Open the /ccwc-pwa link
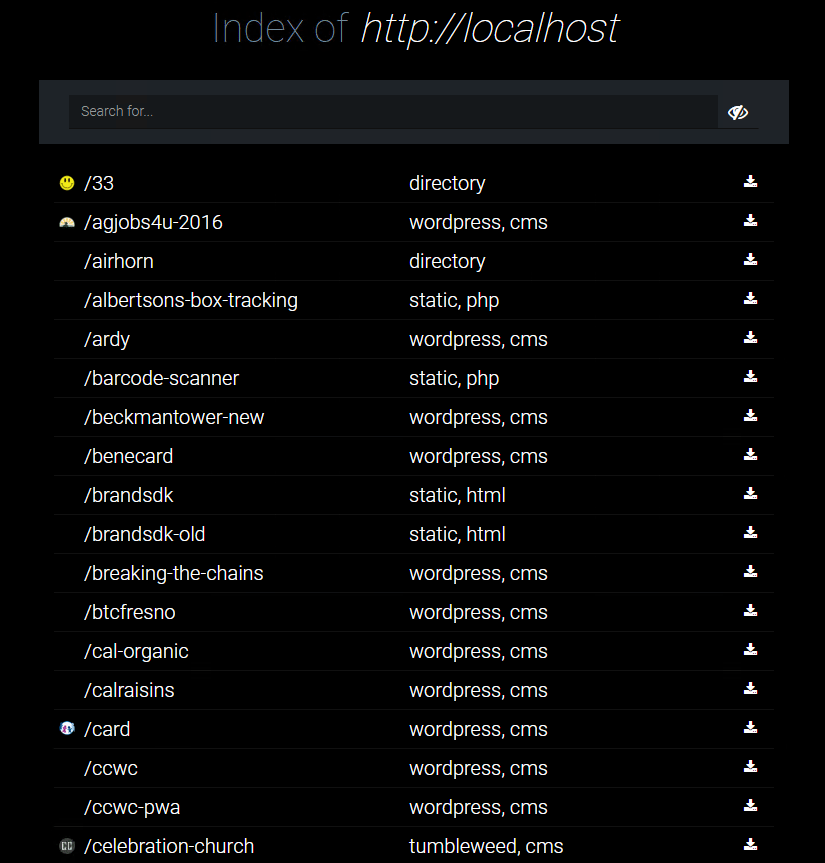Viewport: 825px width, 863px height. coord(132,807)
